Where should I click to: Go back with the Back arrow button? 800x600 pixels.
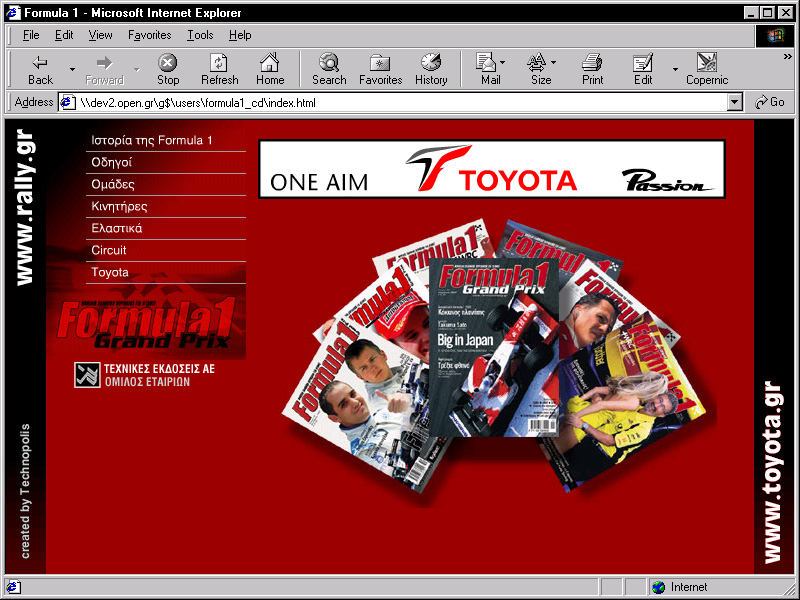click(x=40, y=69)
